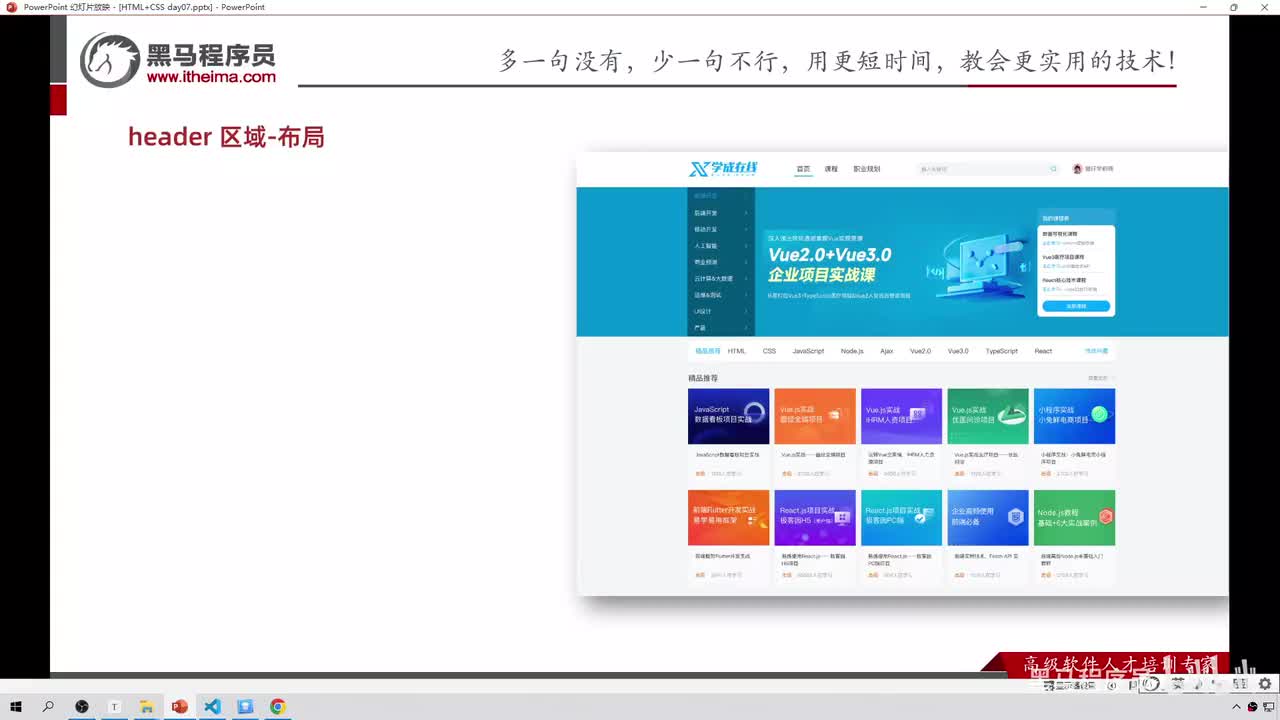Select the Vue2.0 tab

coord(920,351)
